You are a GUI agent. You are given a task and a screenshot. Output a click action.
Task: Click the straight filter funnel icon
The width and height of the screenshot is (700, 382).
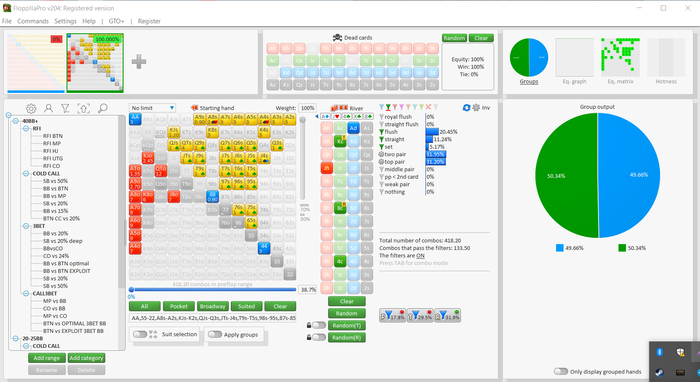(x=382, y=139)
